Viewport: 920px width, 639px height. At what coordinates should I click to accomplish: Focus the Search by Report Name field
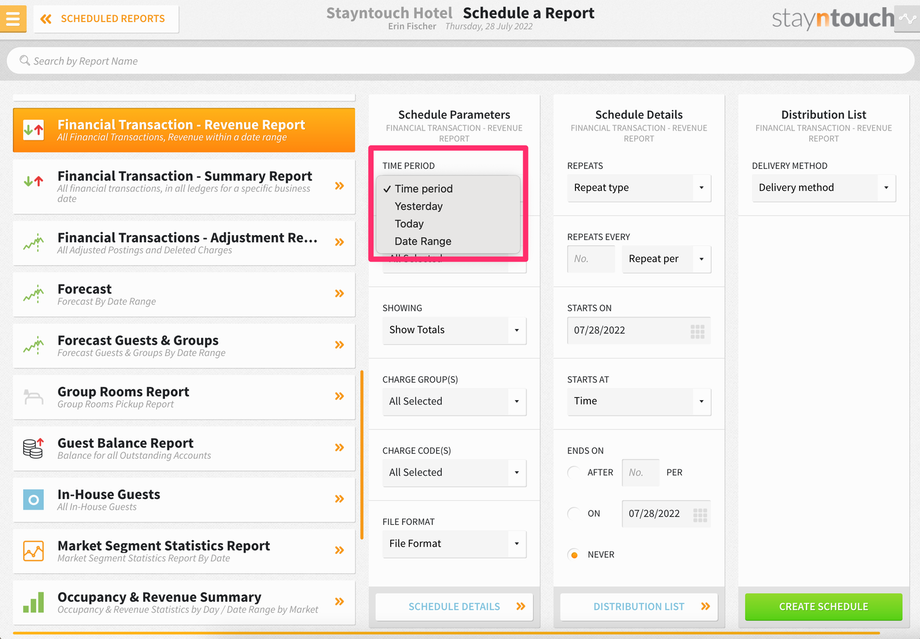[x=460, y=60]
